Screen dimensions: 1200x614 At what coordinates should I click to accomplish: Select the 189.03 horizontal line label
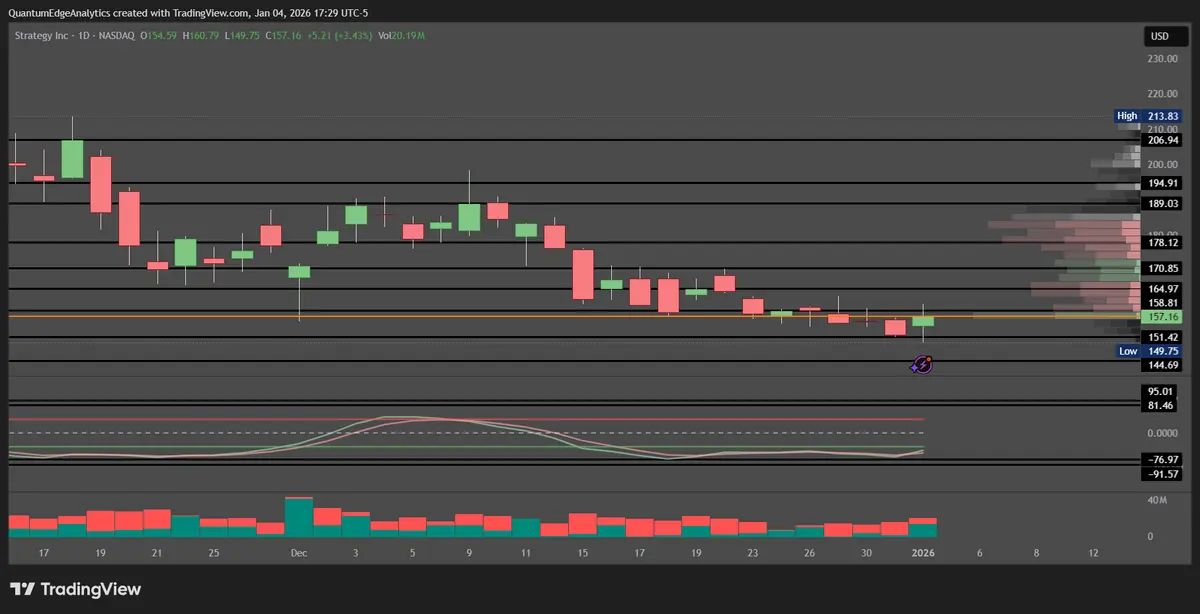1160,203
